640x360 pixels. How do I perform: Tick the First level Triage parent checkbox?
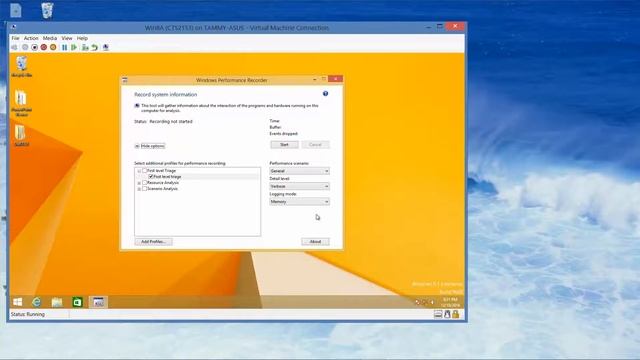144,171
